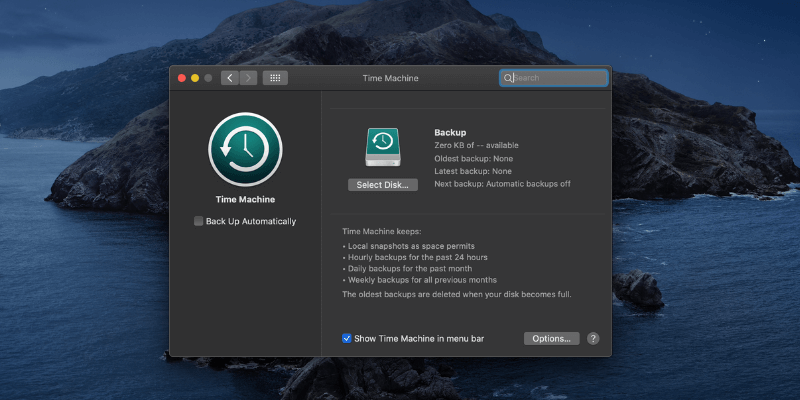
Task: Zoom window with the green button
Action: [x=208, y=78]
